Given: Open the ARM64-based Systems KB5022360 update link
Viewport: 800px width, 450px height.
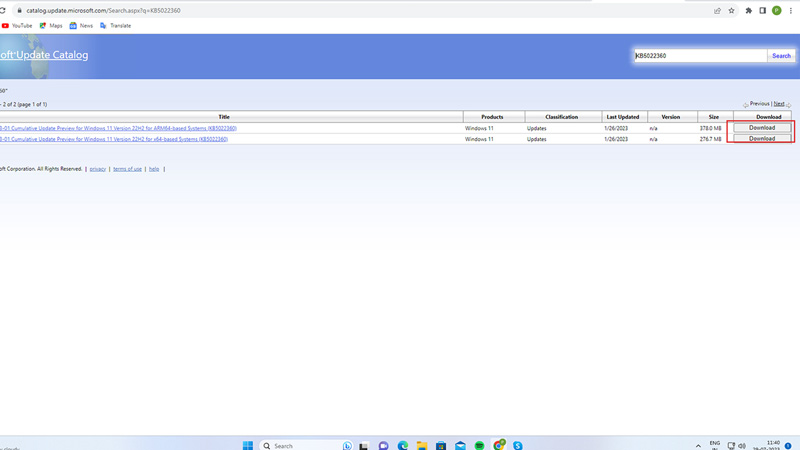Looking at the screenshot, I should [118, 128].
